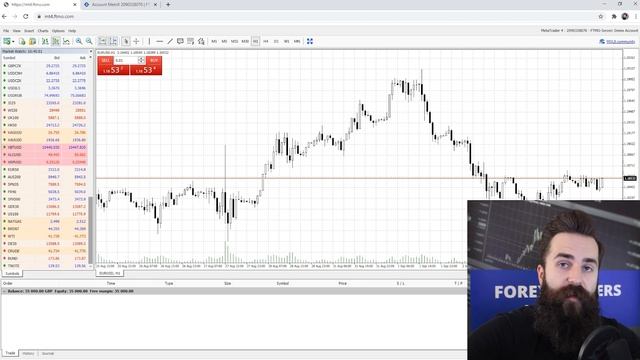This screenshot has width=640, height=360.
Task: Open a new browser tab
Action: pyautogui.click(x=168, y=4)
